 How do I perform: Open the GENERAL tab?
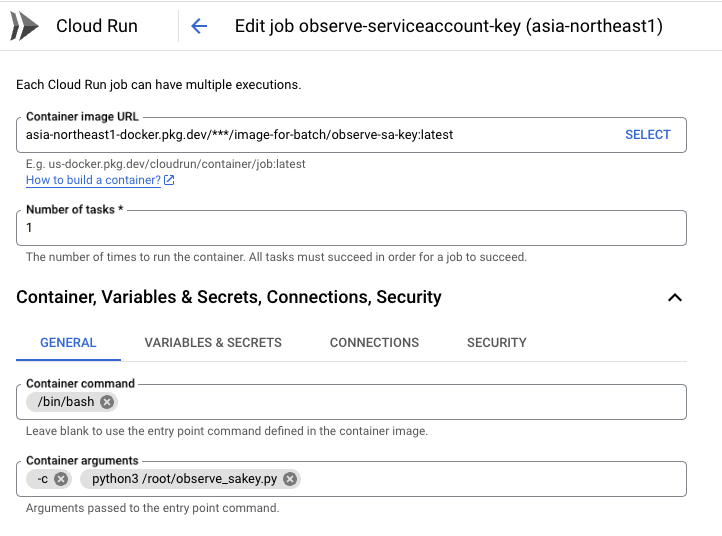[x=68, y=343]
